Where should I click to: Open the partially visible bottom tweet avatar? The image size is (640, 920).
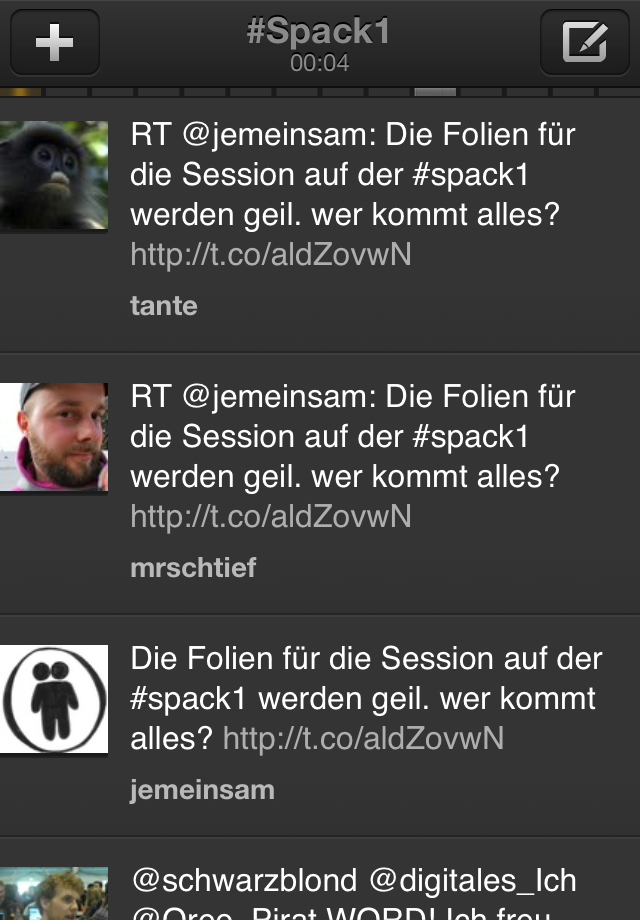coord(54,894)
